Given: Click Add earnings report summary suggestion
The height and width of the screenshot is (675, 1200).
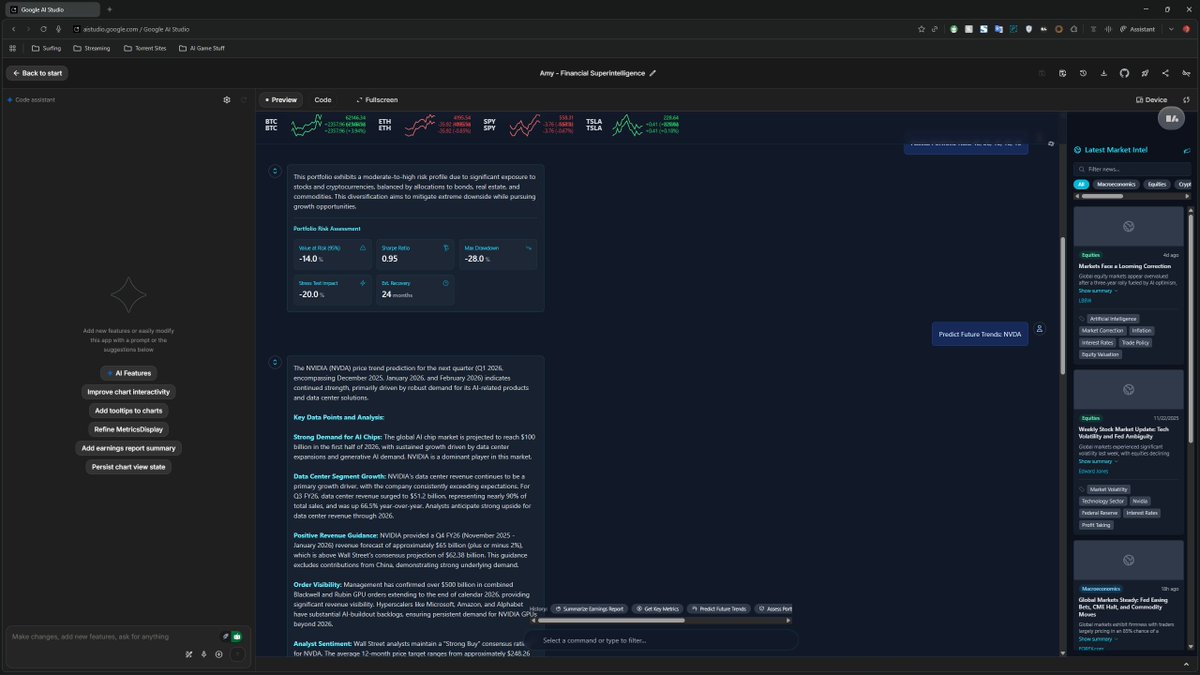Looking at the screenshot, I should point(128,448).
